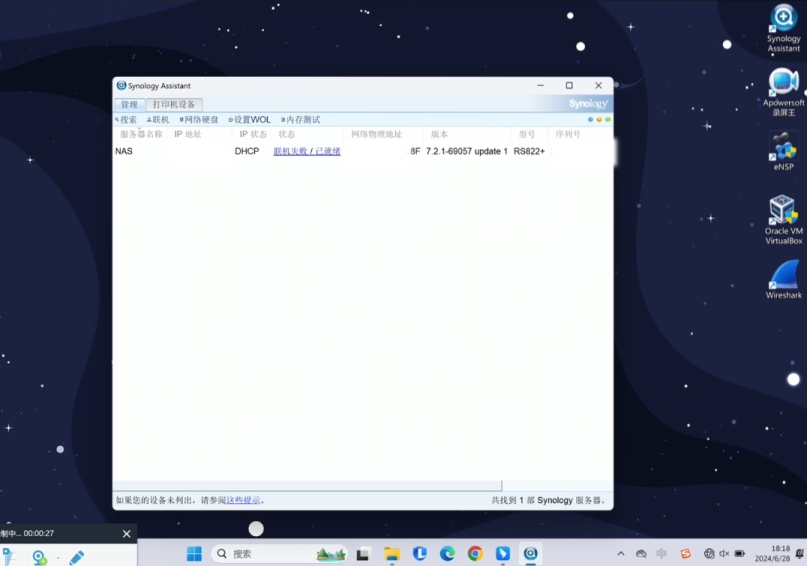
Task: Click the DHCP cell in NAS row
Action: coord(247,151)
